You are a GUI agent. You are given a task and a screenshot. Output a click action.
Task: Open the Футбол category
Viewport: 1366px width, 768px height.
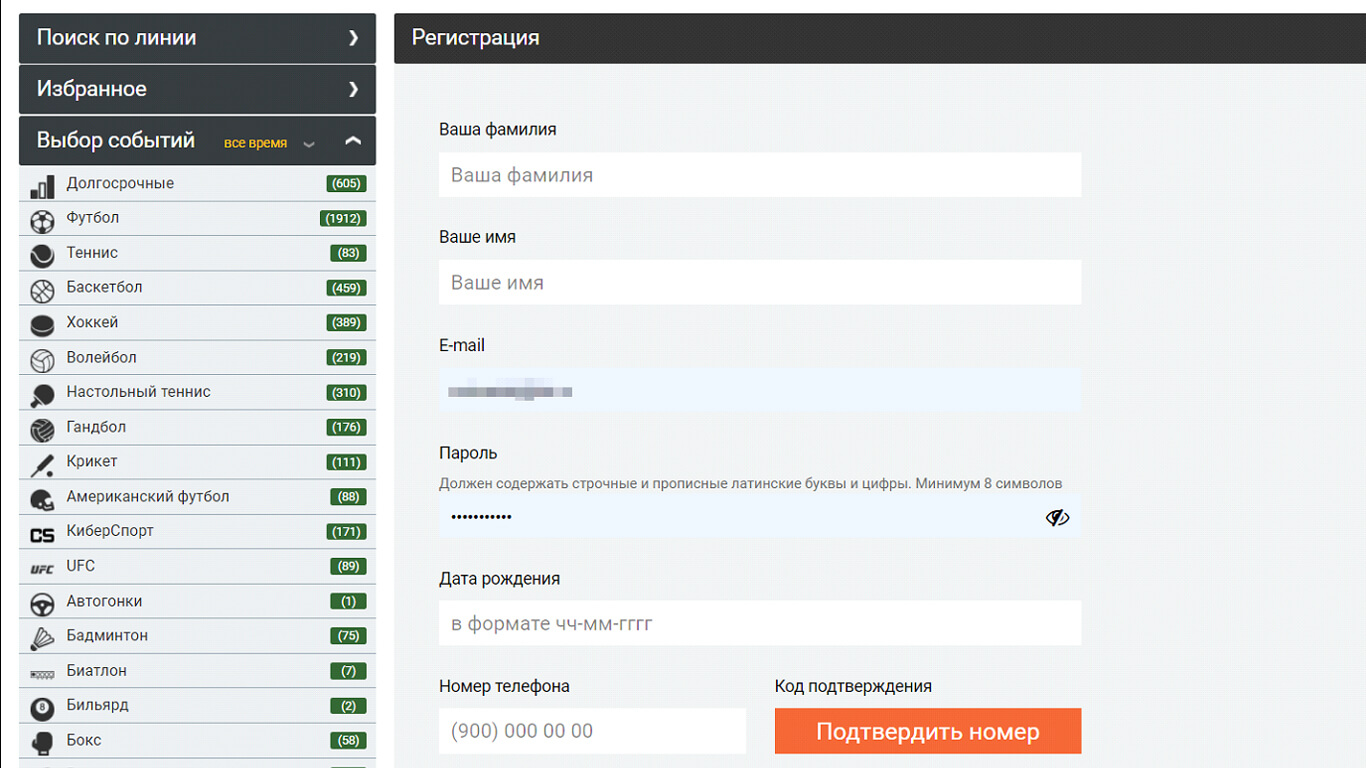tap(197, 218)
